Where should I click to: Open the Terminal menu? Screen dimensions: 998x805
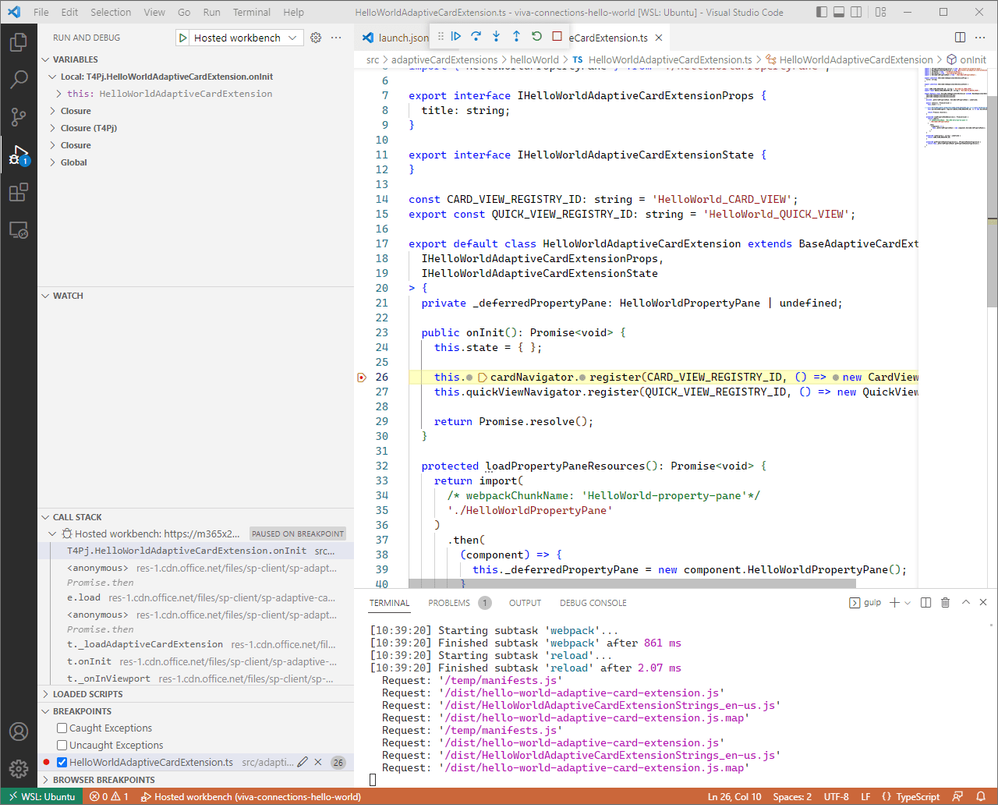coord(250,12)
